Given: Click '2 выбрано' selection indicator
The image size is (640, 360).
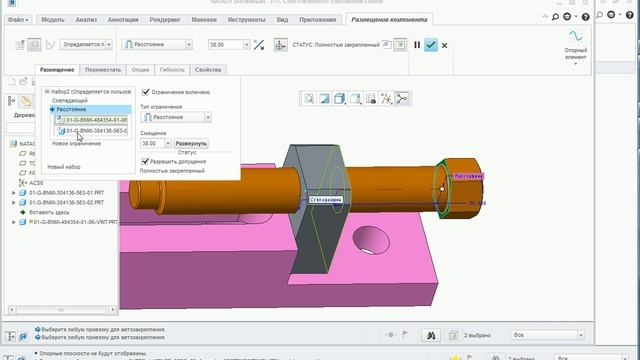Looking at the screenshot, I should pyautogui.click(x=477, y=336).
